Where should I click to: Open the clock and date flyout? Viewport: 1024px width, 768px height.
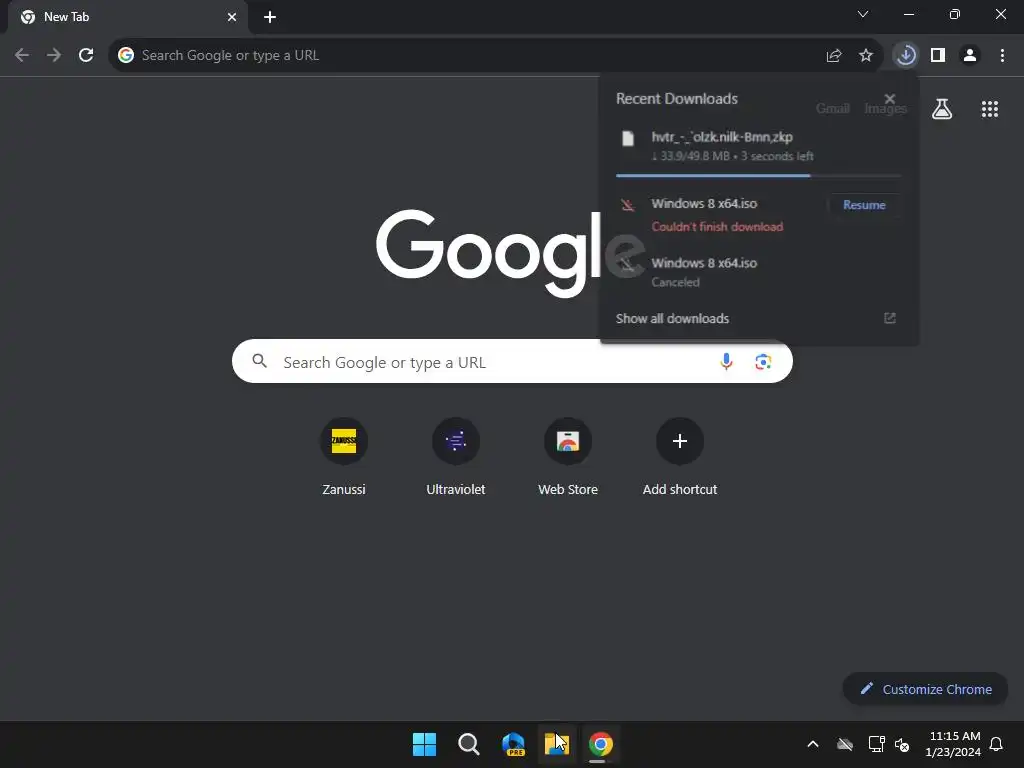click(953, 744)
